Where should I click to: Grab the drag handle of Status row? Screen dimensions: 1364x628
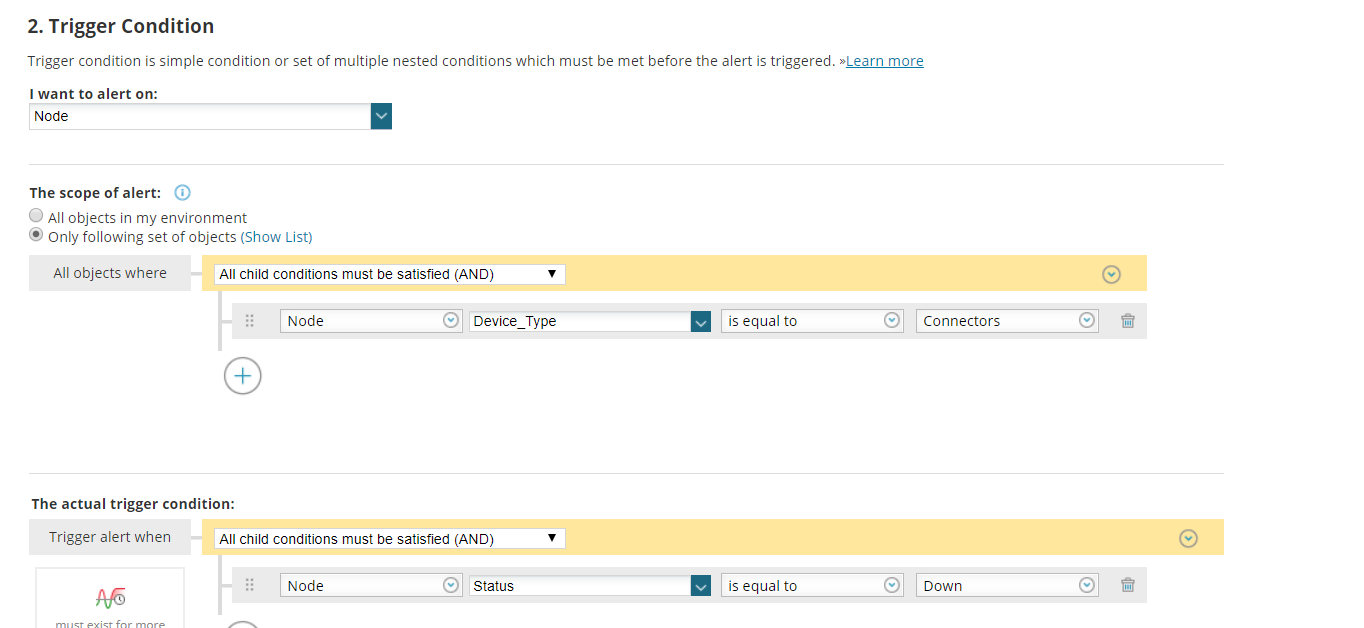(250, 586)
